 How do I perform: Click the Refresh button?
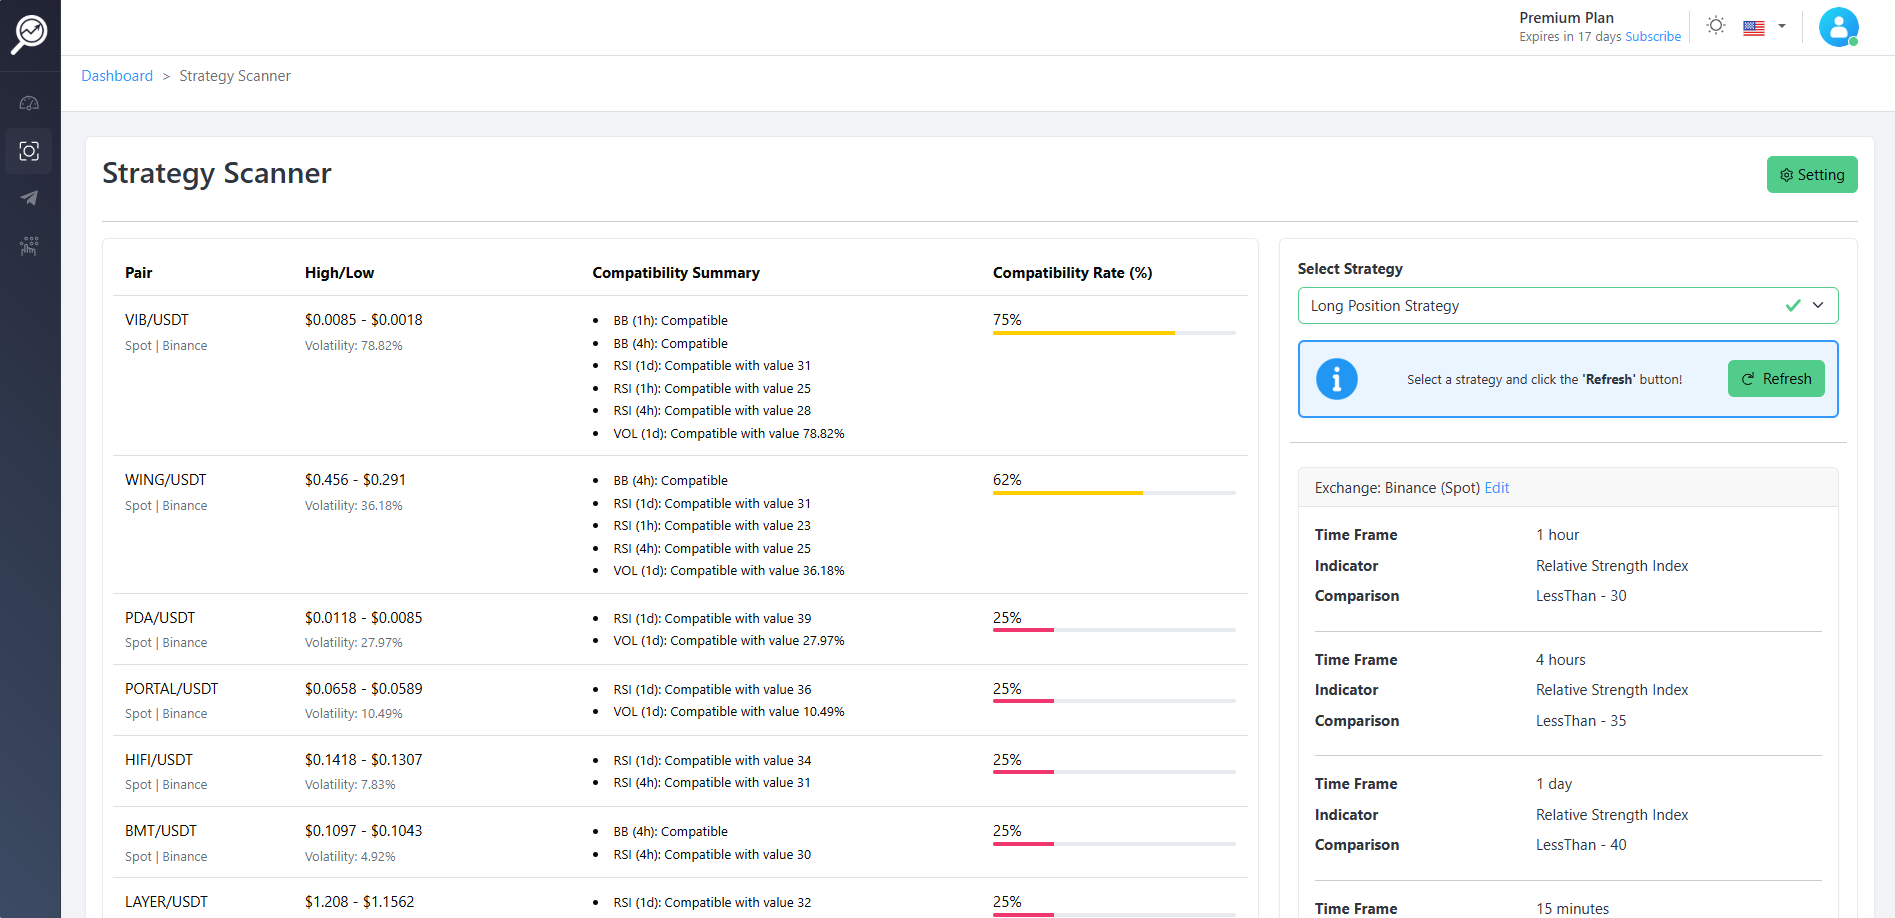(x=1776, y=379)
